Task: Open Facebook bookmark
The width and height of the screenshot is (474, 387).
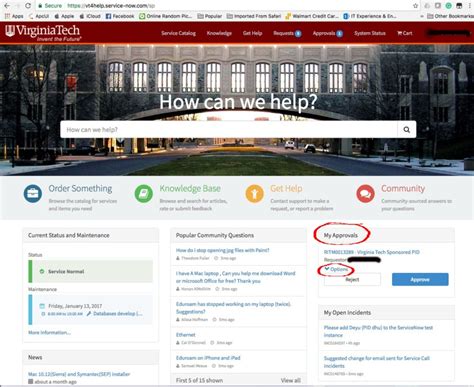Action: pos(120,16)
